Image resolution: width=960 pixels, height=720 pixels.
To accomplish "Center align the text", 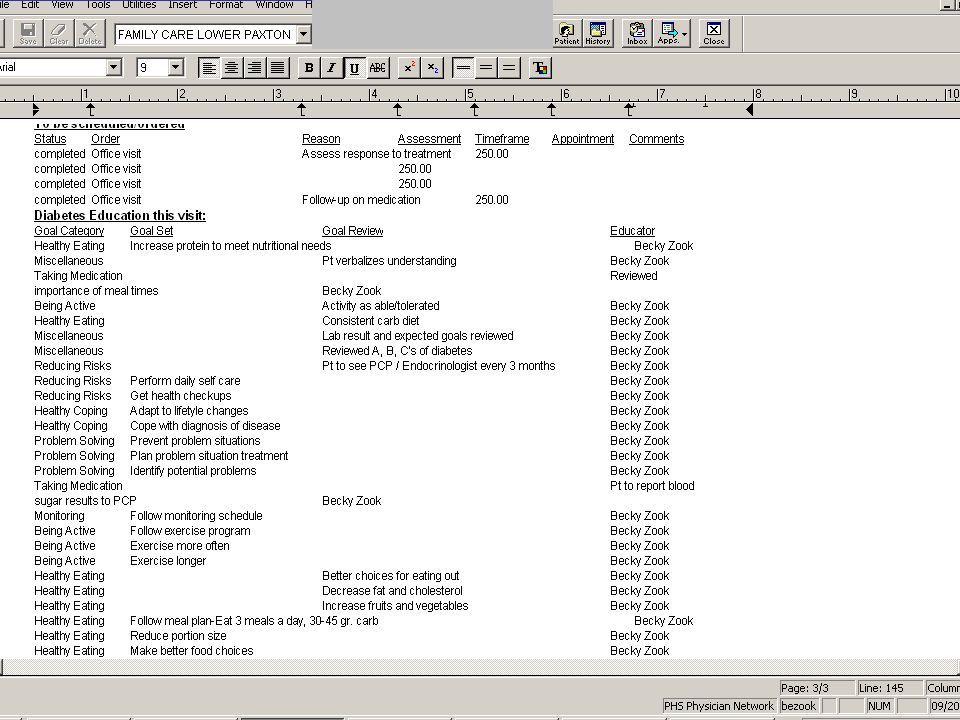I will click(x=231, y=67).
